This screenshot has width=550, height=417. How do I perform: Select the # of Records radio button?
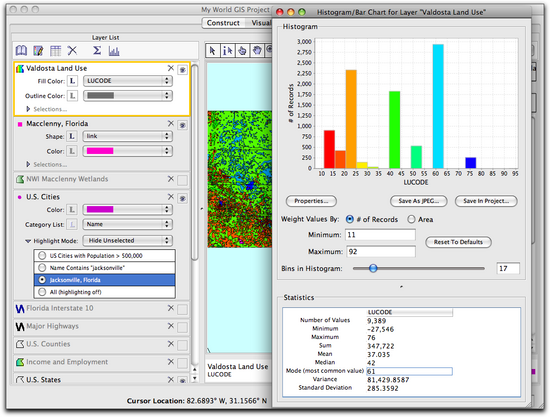point(350,219)
